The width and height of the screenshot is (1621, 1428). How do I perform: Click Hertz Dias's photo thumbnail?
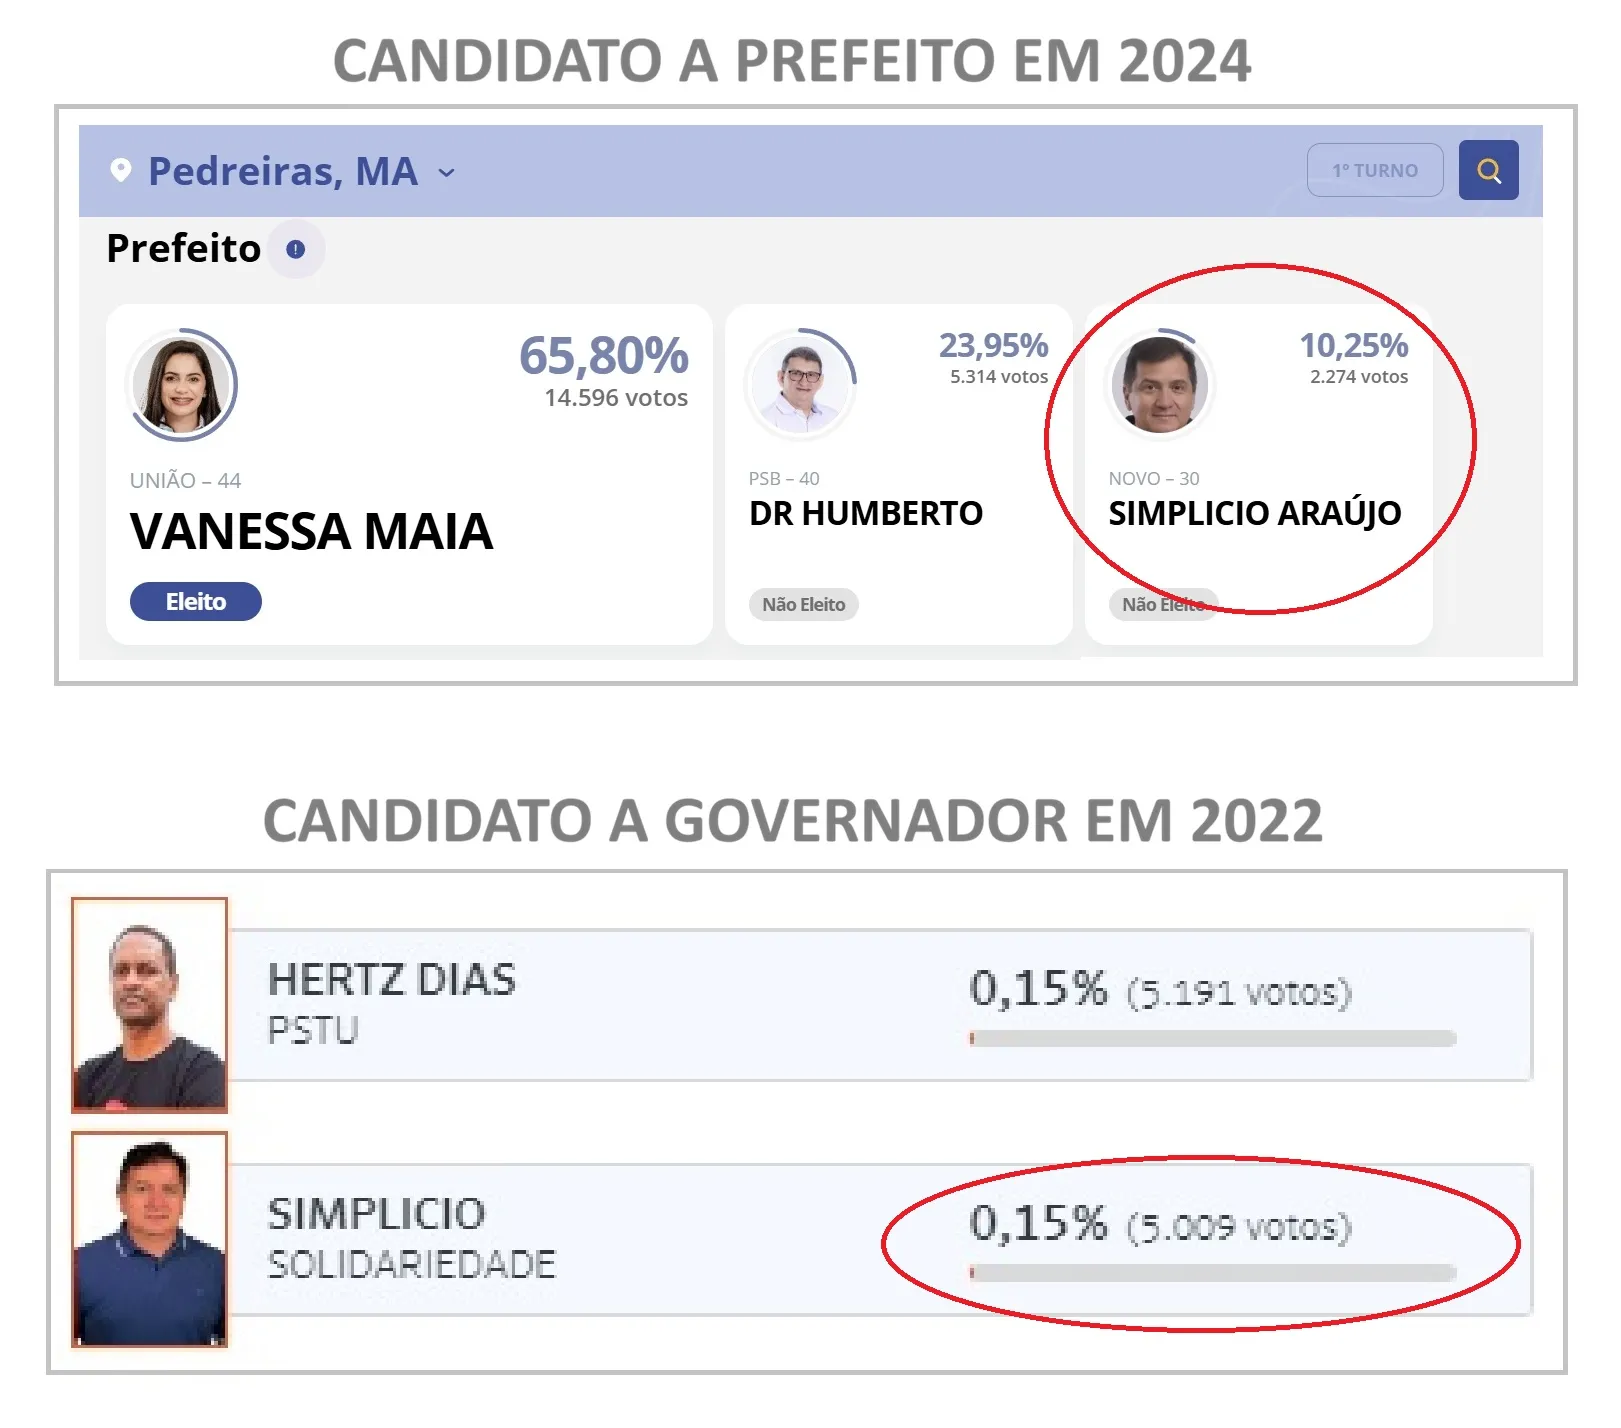(150, 1006)
